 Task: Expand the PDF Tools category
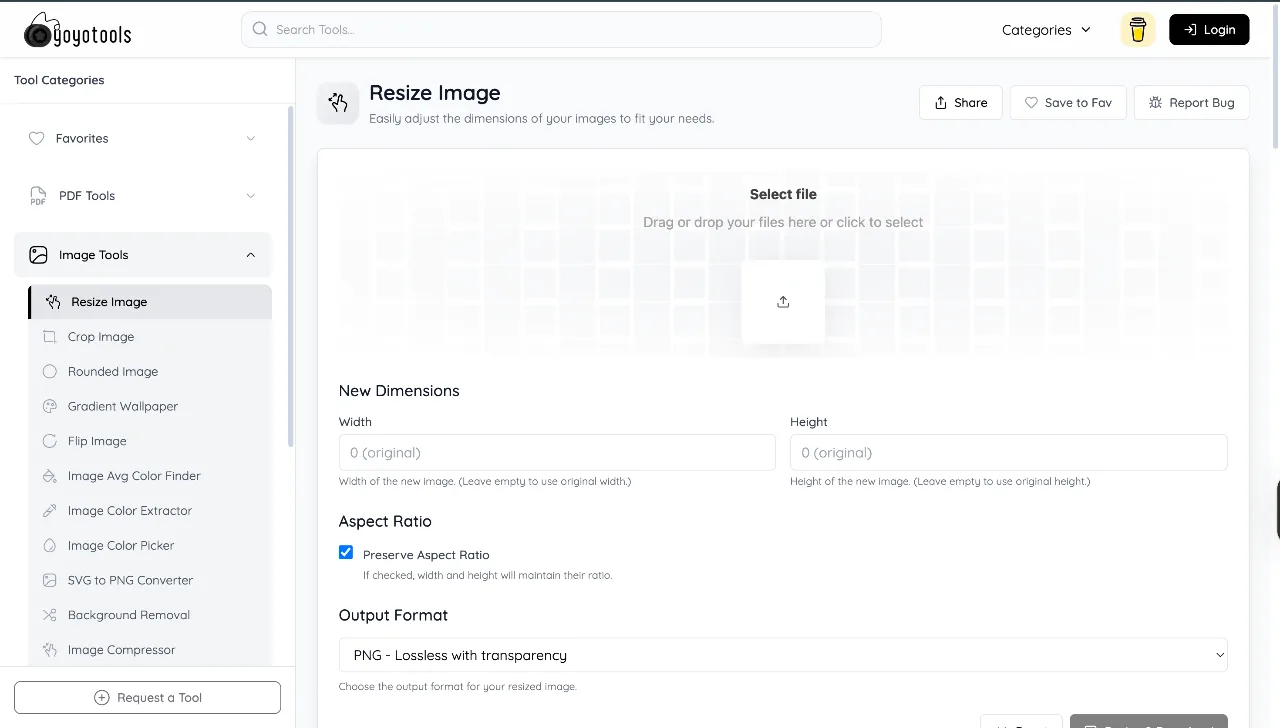(143, 196)
